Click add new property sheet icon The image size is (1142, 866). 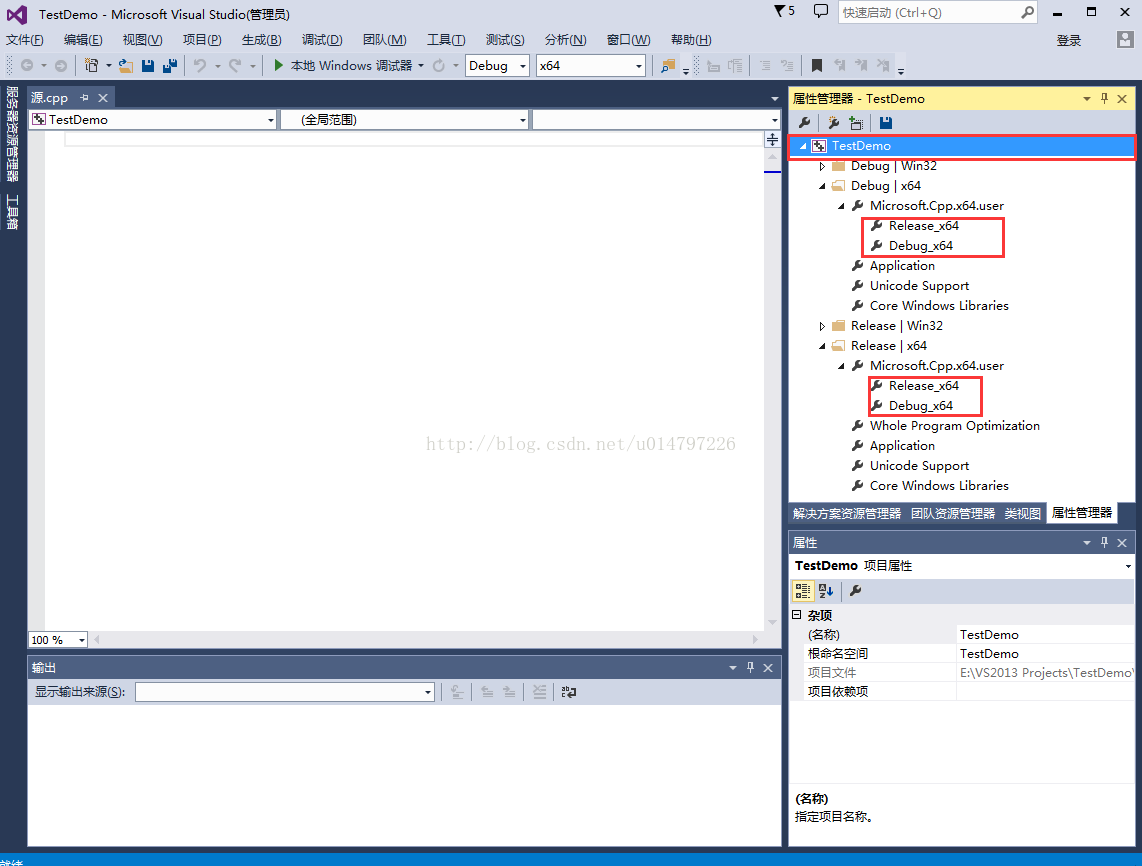(833, 122)
